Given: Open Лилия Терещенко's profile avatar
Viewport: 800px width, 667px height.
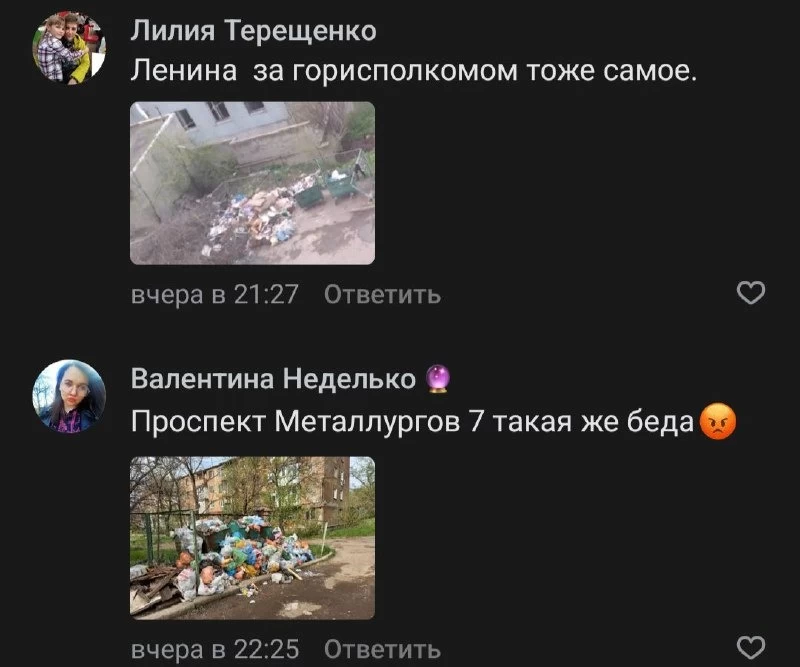Looking at the screenshot, I should point(69,48).
